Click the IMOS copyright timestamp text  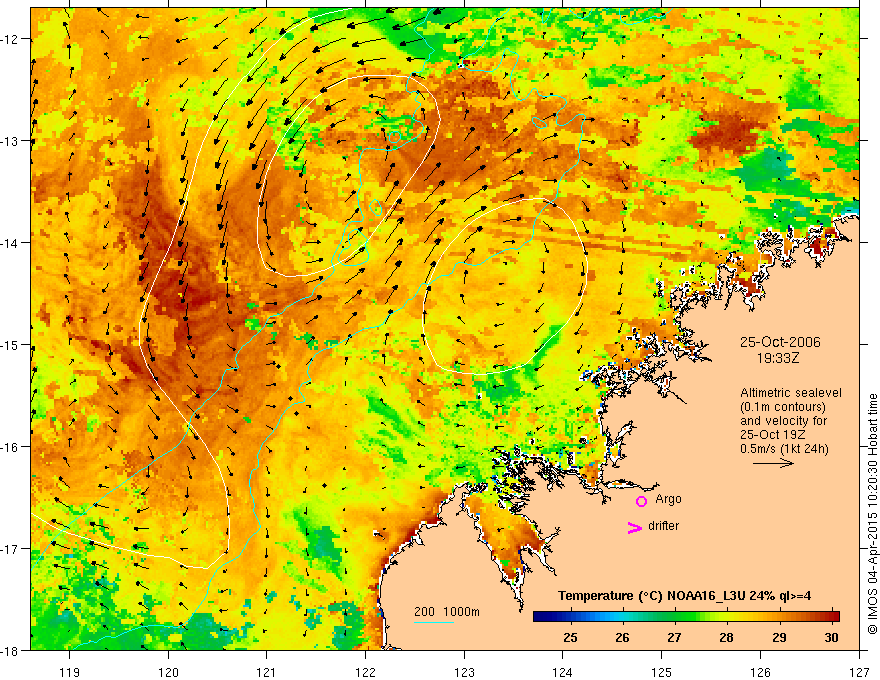(x=872, y=514)
